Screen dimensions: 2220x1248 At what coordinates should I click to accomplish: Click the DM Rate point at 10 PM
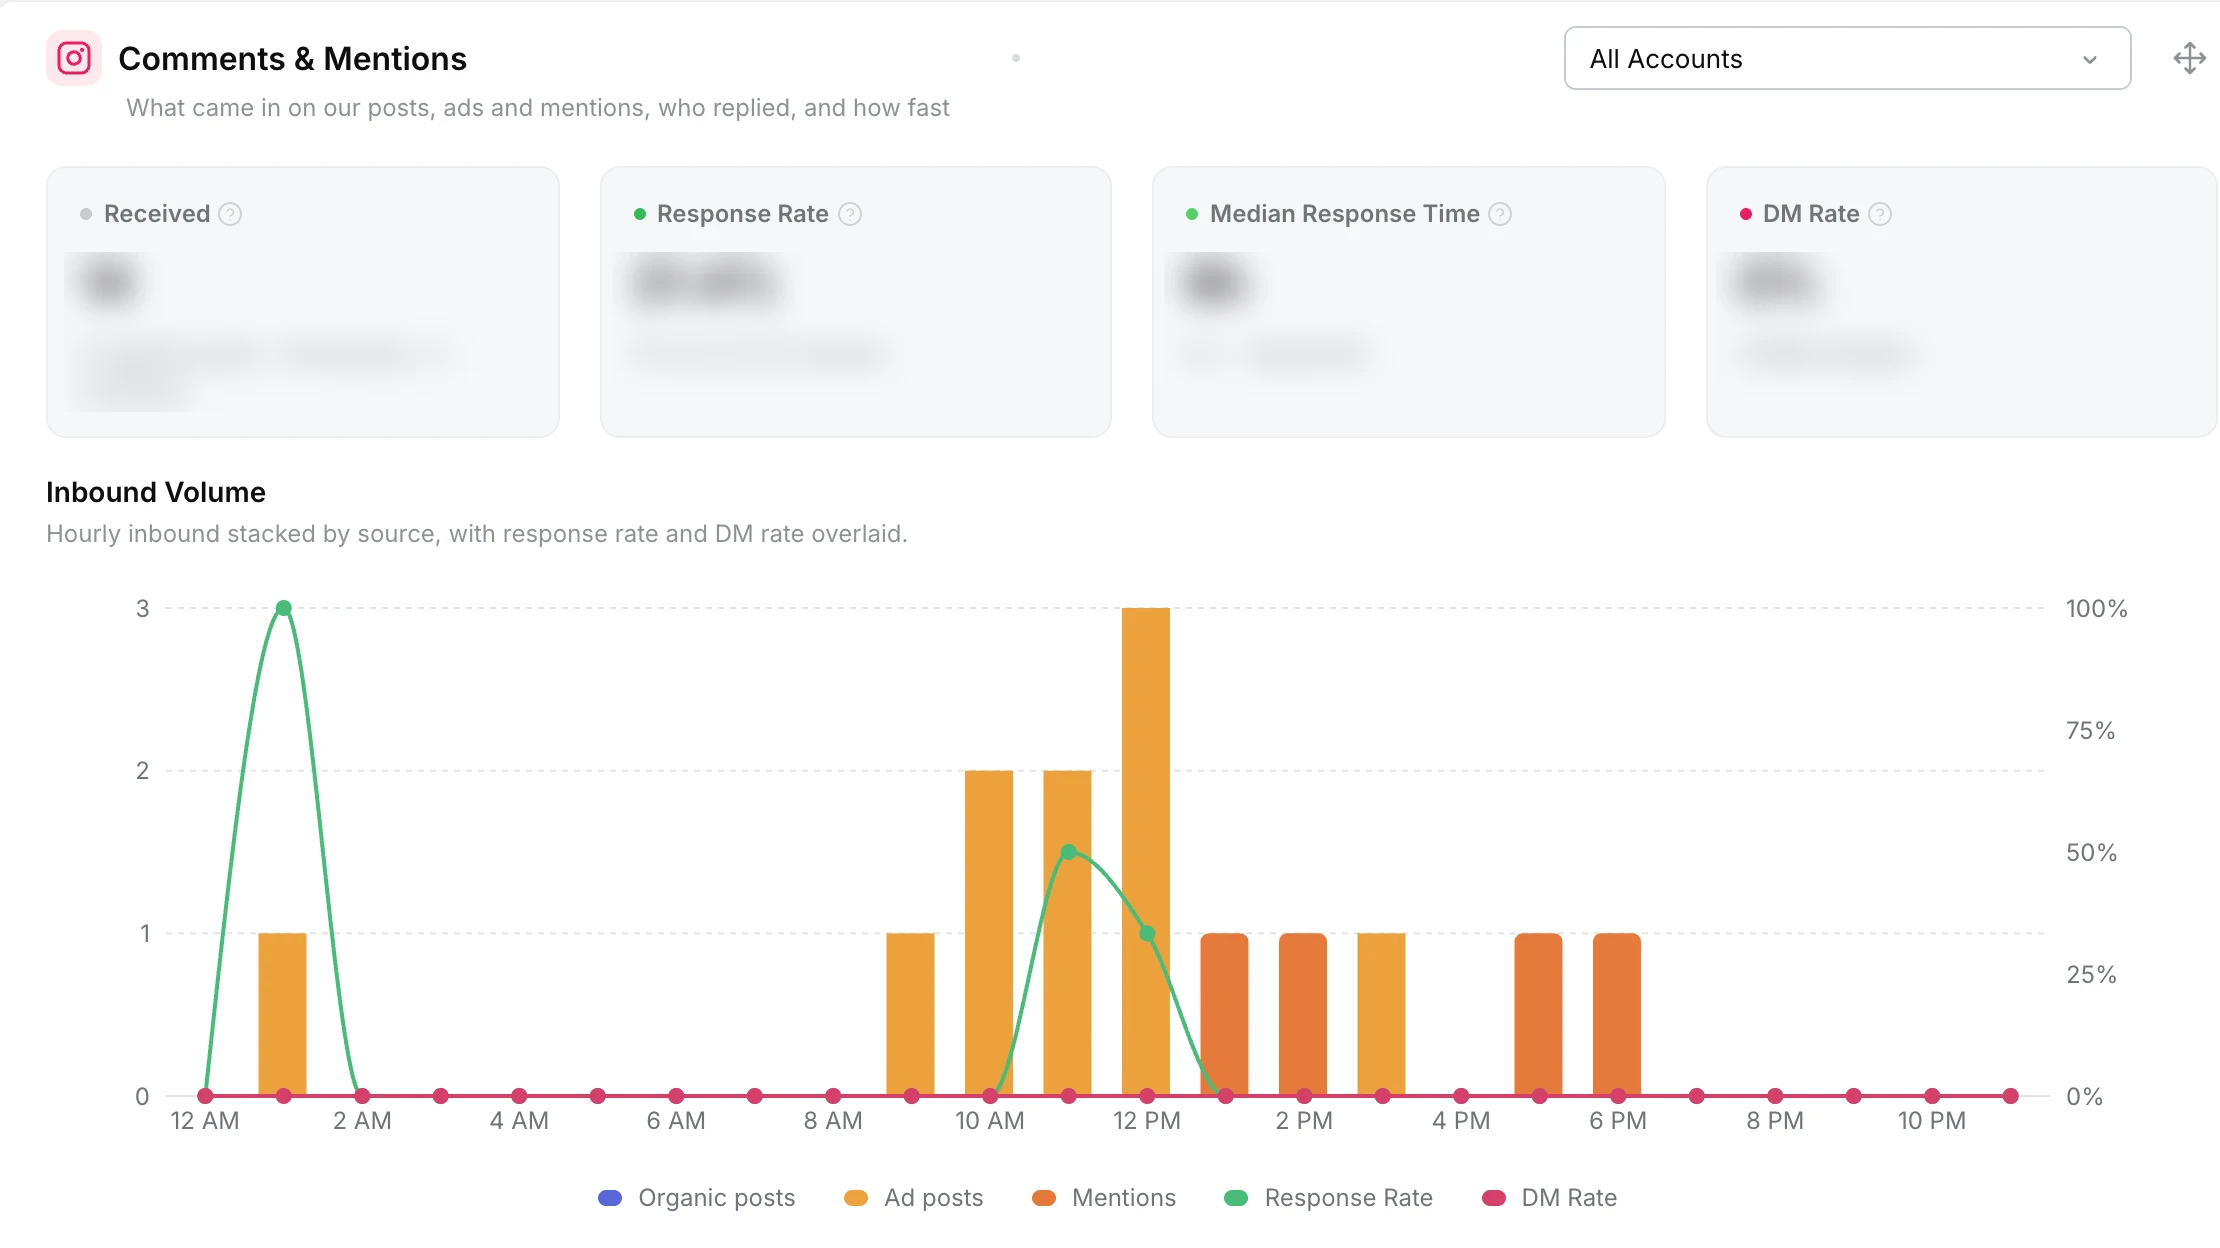pos(1932,1096)
